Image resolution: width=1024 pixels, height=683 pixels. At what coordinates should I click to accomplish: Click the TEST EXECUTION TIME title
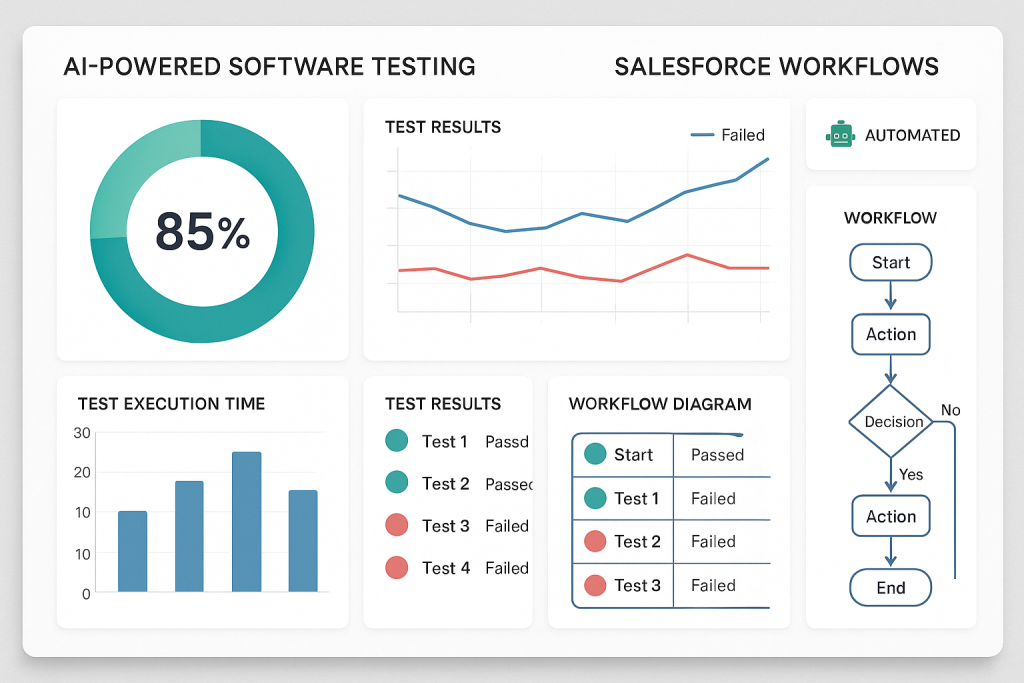[171, 404]
